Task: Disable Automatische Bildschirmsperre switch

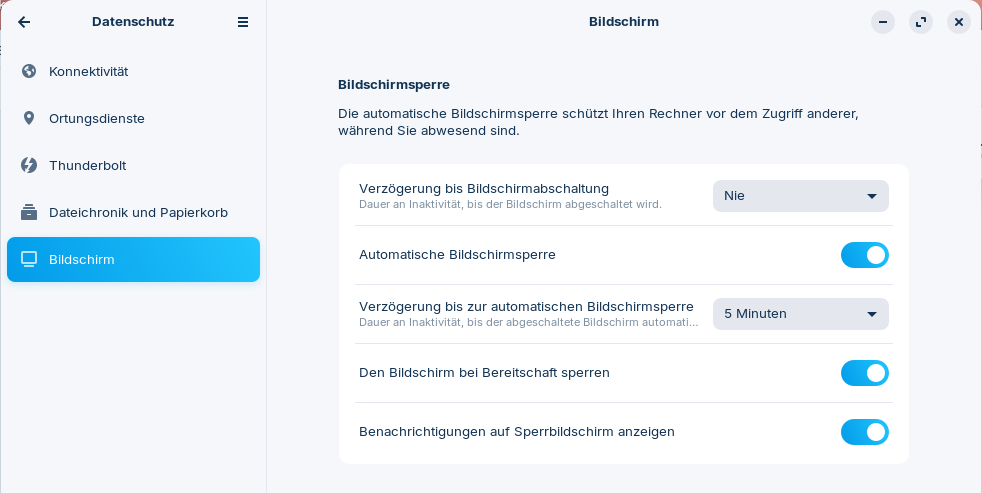Action: pyautogui.click(x=864, y=255)
